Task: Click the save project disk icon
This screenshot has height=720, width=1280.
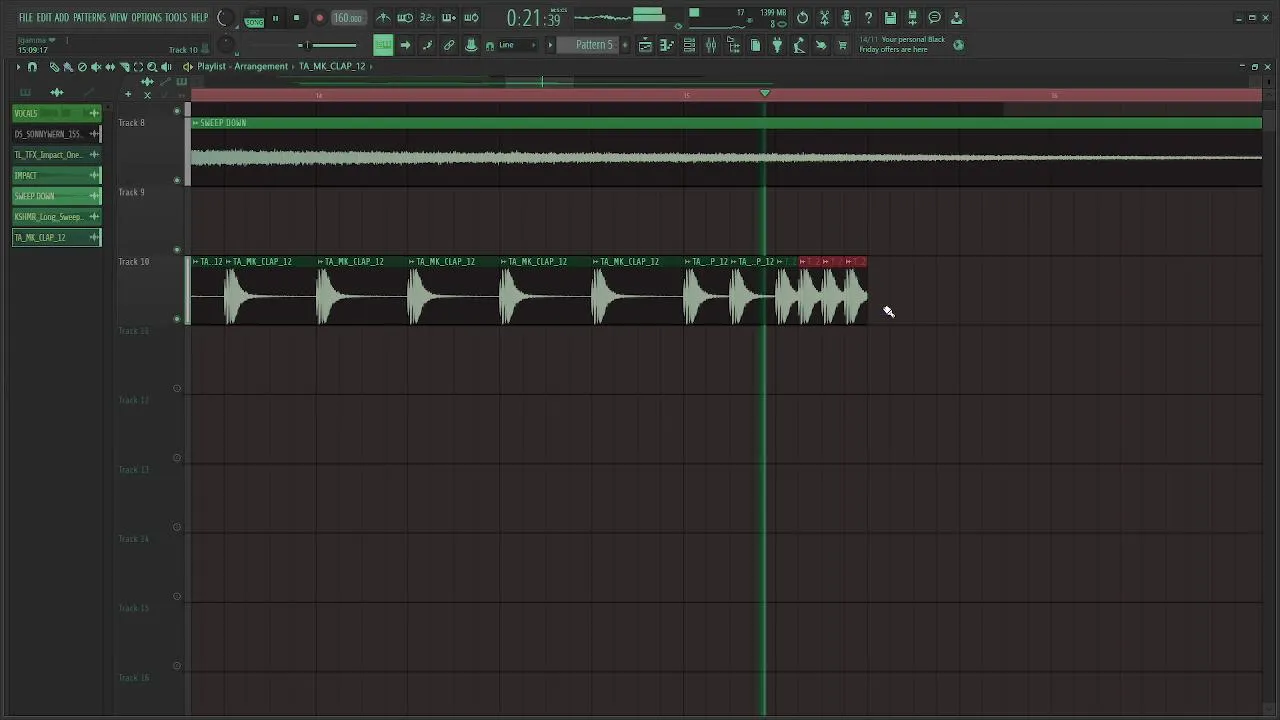Action: click(x=890, y=18)
